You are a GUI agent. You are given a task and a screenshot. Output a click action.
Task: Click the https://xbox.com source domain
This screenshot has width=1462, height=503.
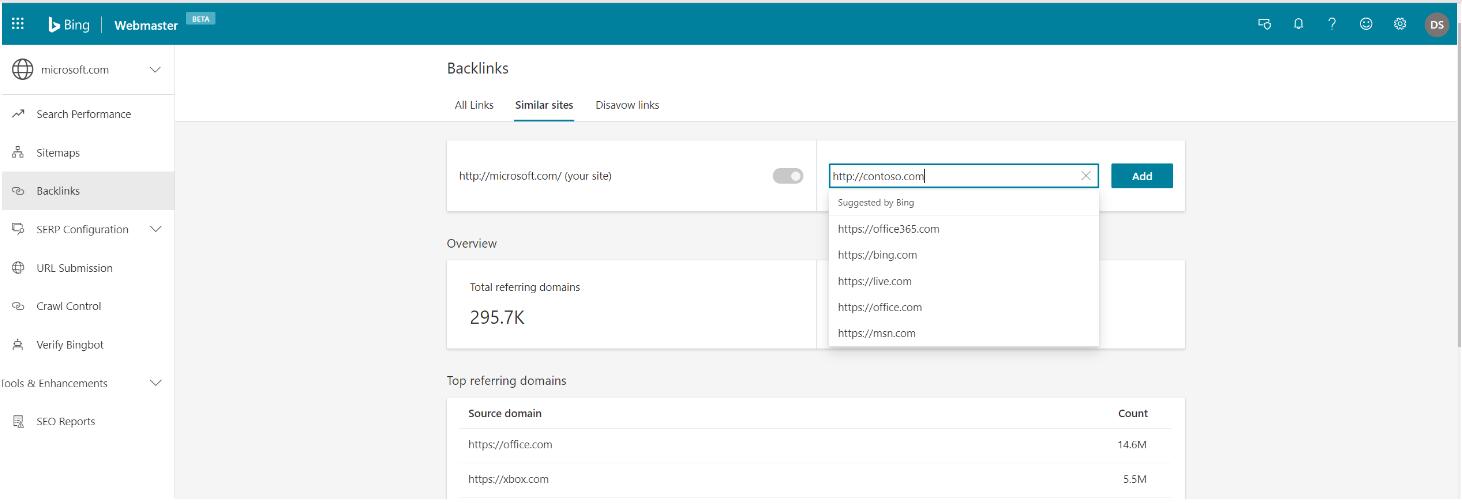[508, 479]
